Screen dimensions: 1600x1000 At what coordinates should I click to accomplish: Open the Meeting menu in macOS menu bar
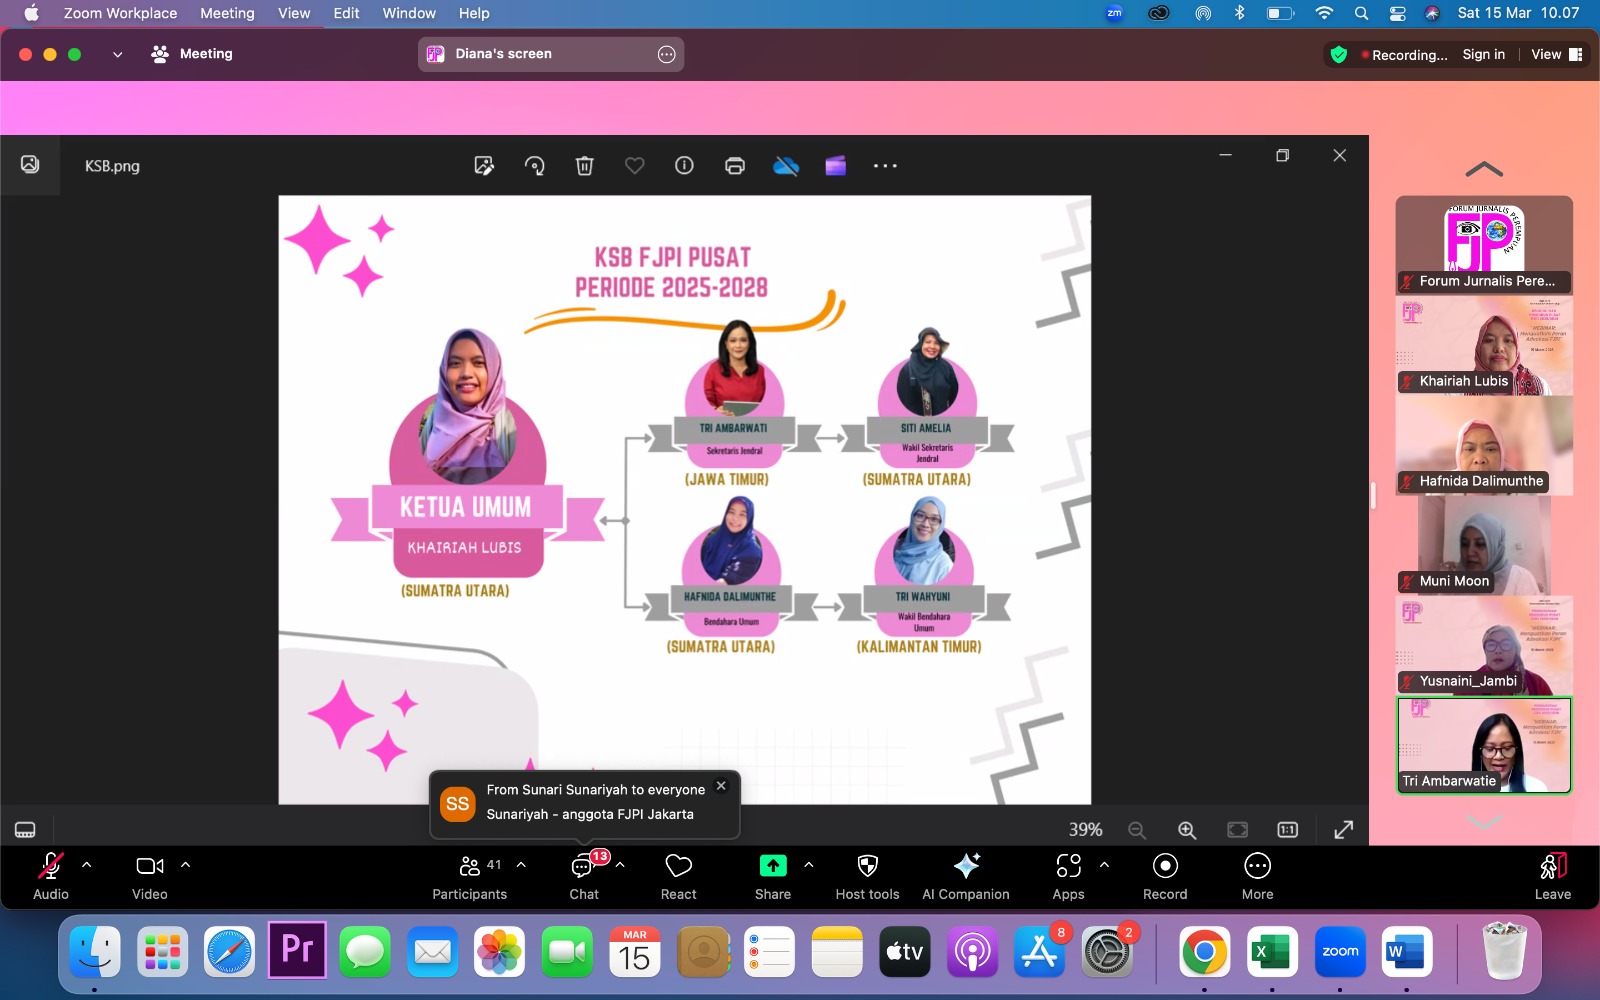(x=227, y=13)
